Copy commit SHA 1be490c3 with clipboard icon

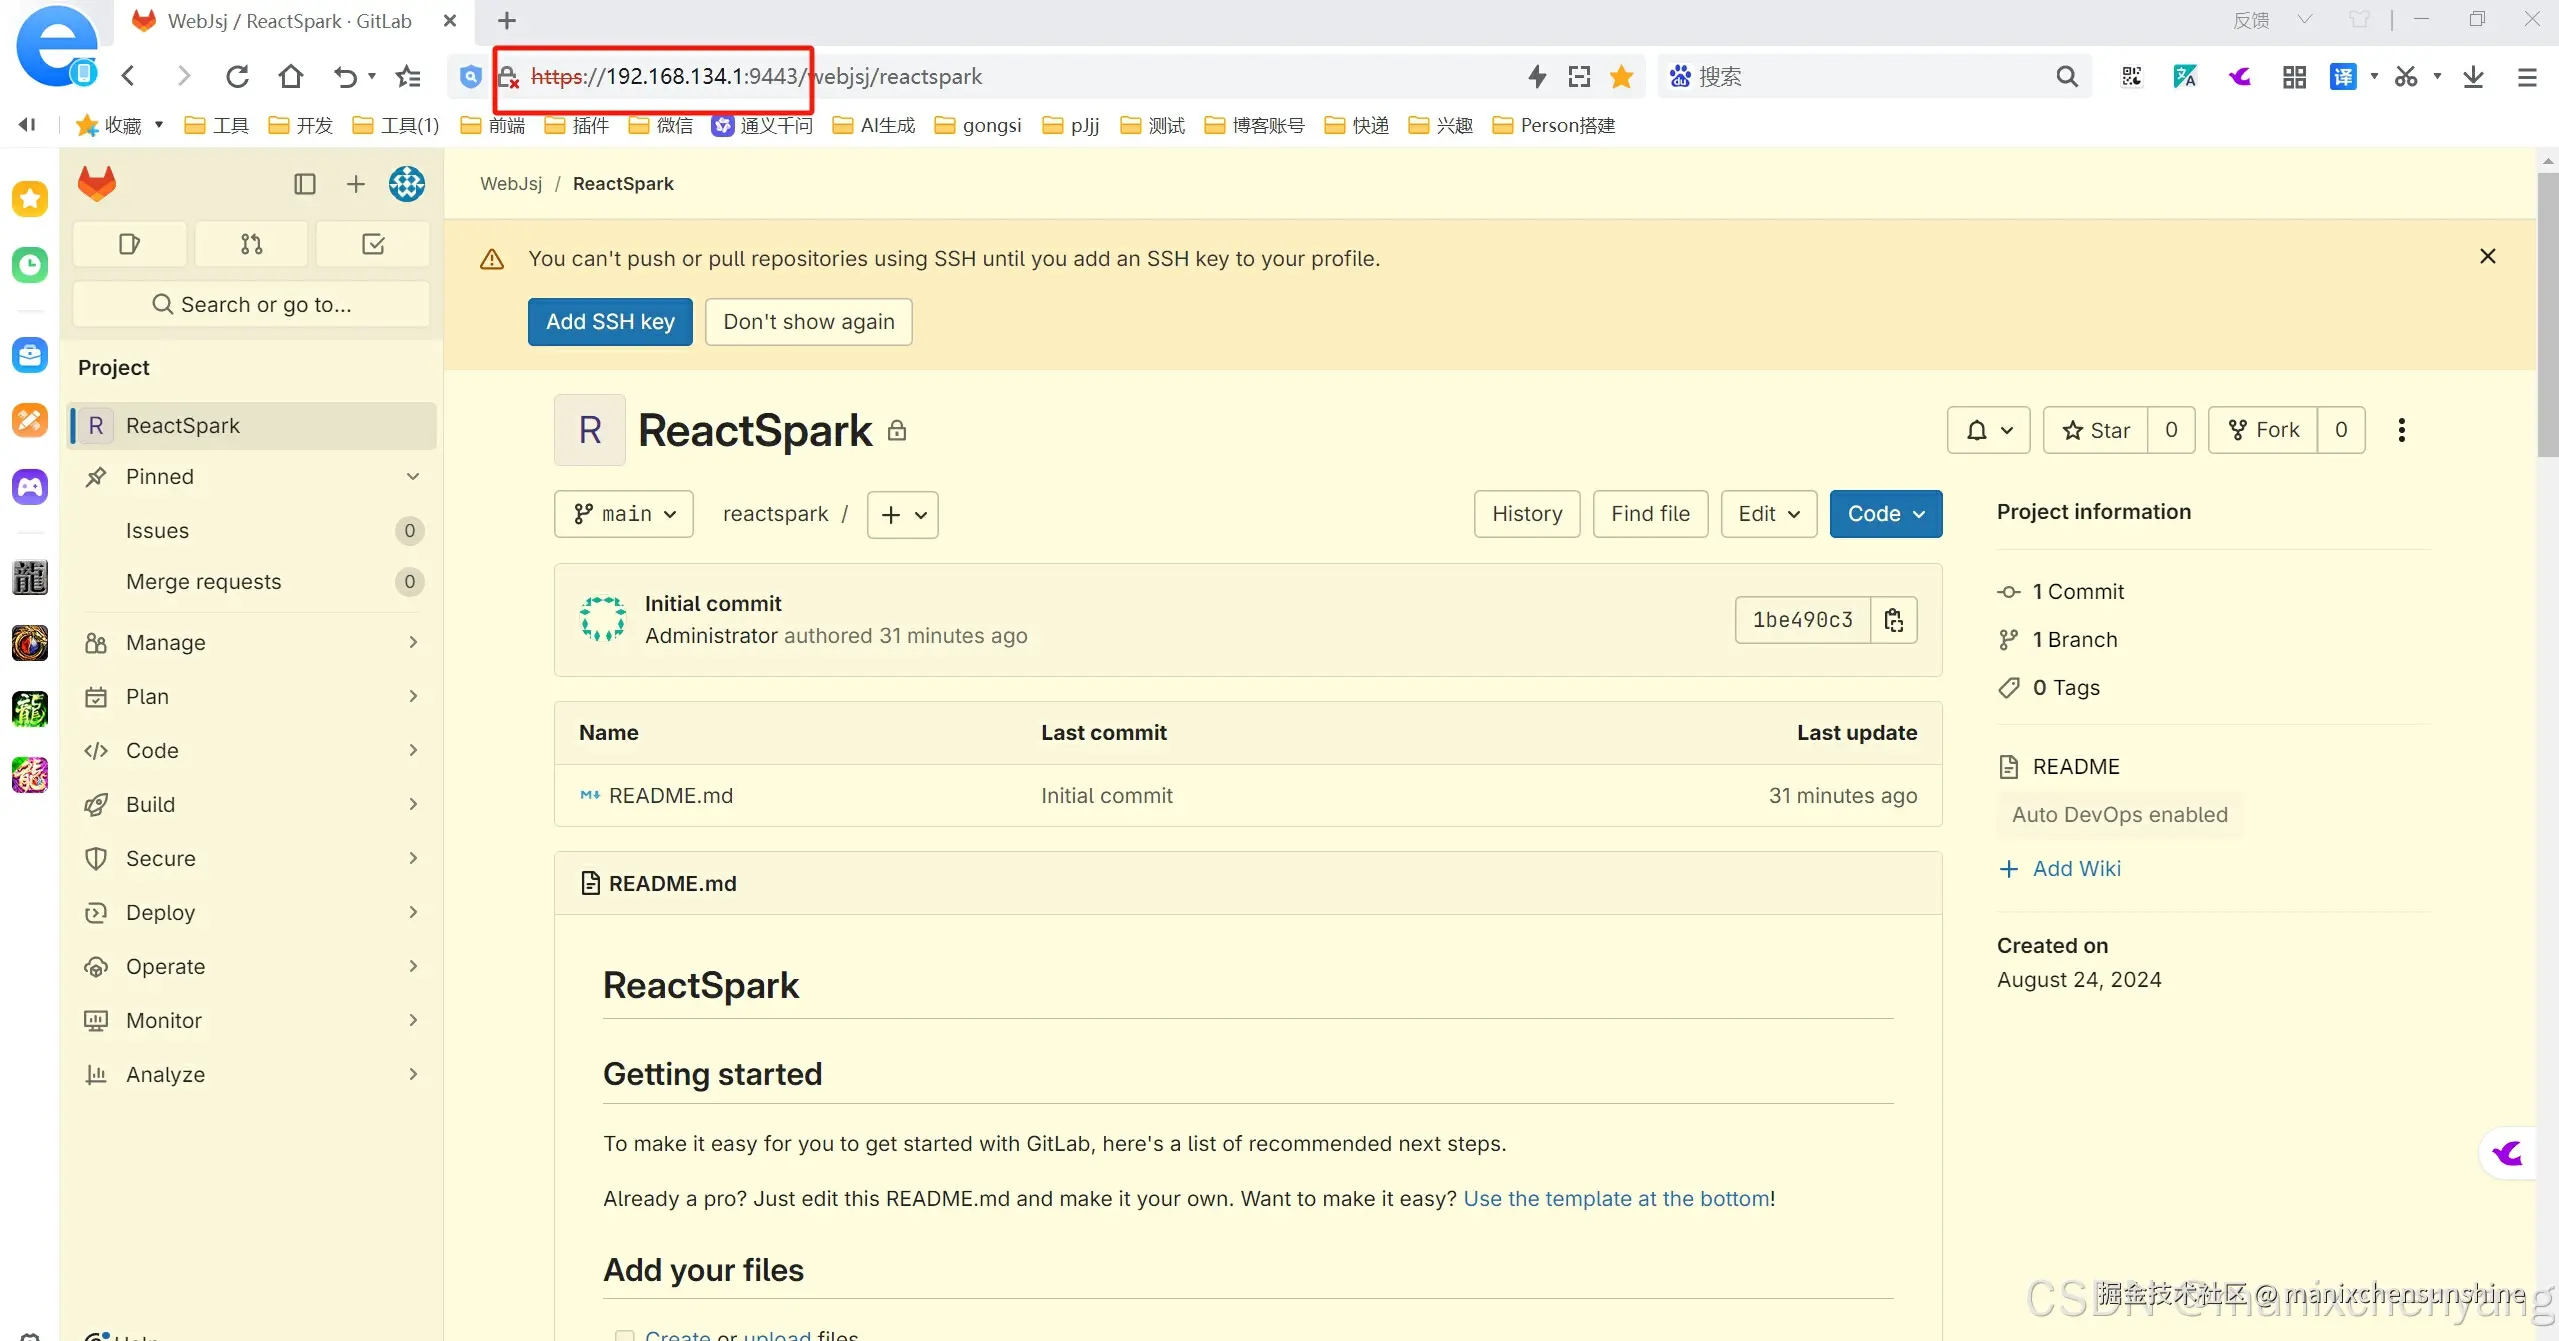[x=1893, y=620]
